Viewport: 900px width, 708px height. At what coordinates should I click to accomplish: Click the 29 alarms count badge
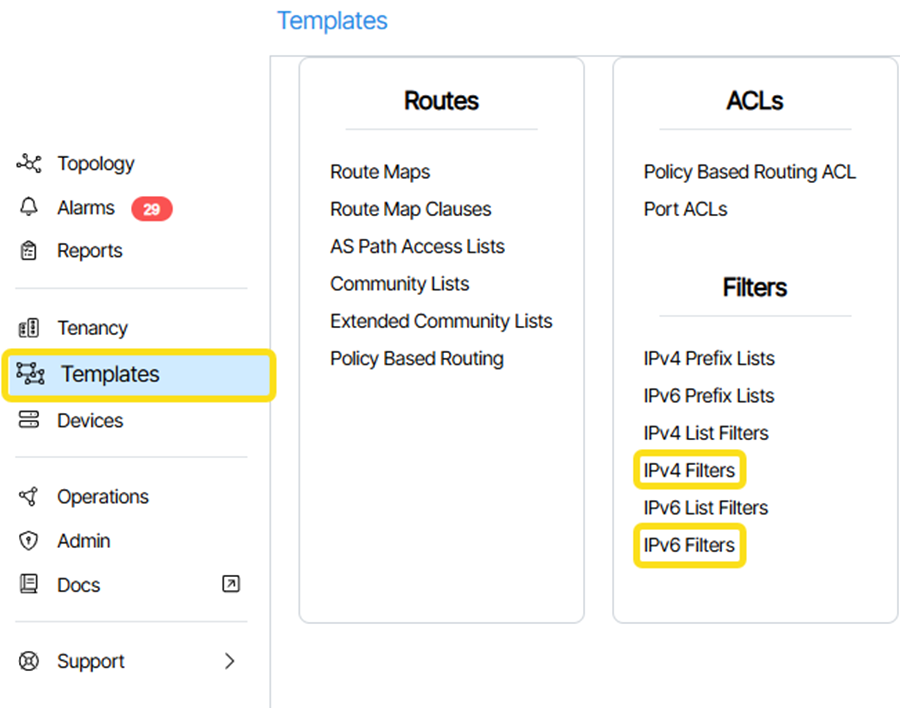click(x=151, y=209)
